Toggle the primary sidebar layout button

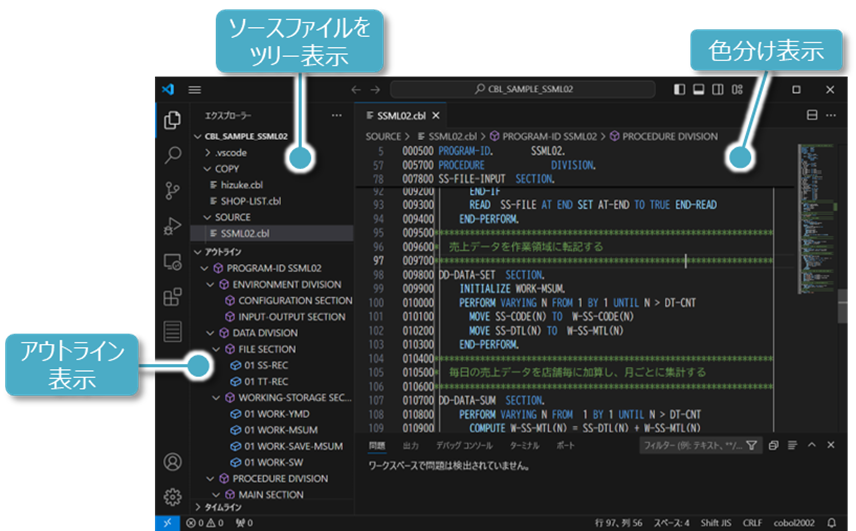[x=680, y=89]
